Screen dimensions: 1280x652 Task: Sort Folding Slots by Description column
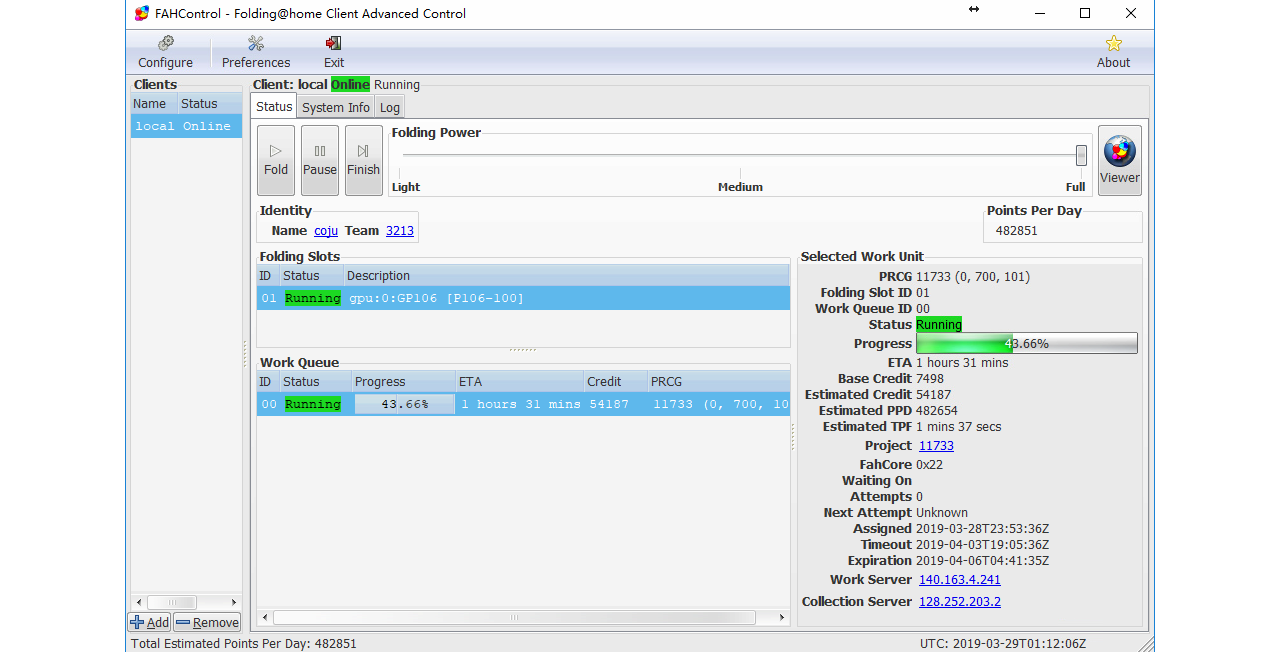click(567, 276)
